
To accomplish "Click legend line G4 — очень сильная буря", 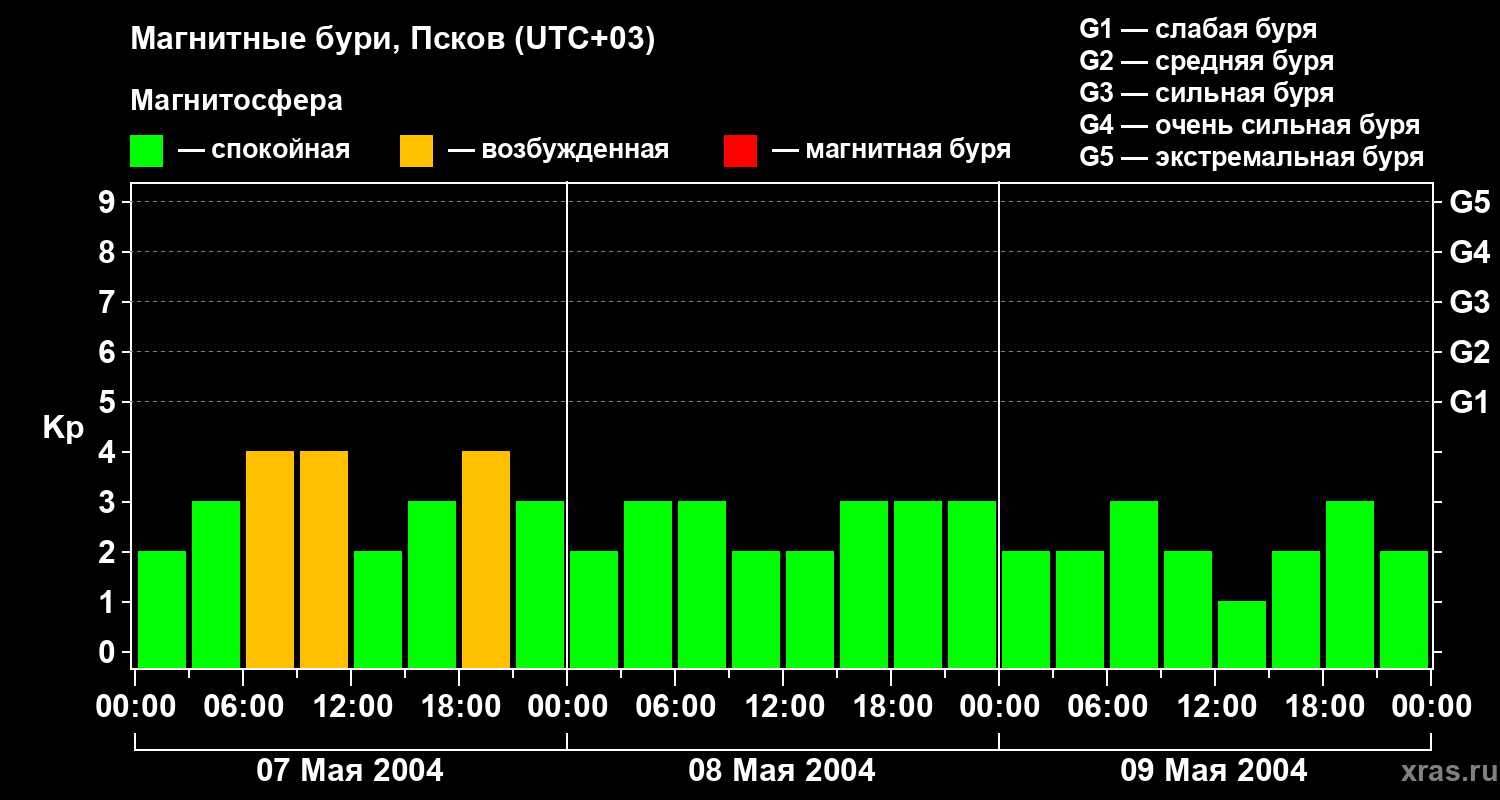I will [1250, 125].
